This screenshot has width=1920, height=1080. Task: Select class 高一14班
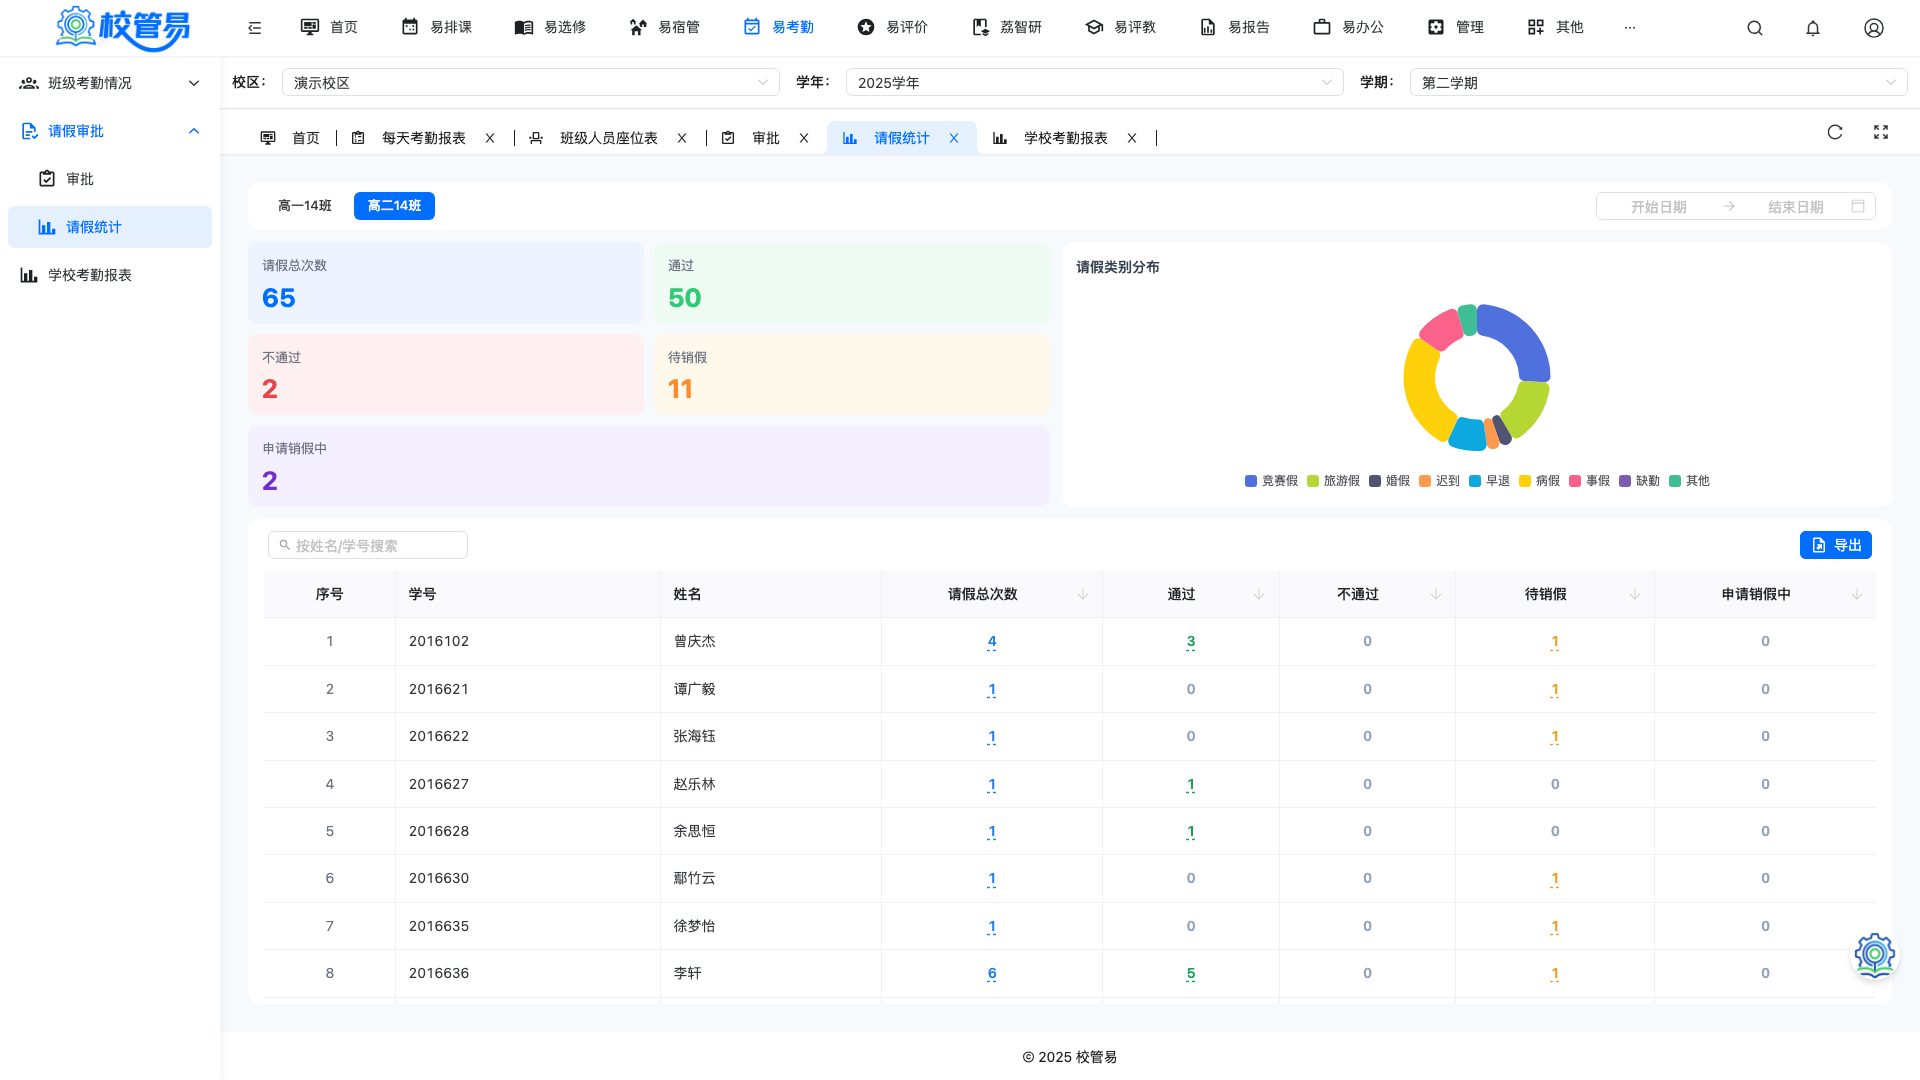[x=305, y=206]
